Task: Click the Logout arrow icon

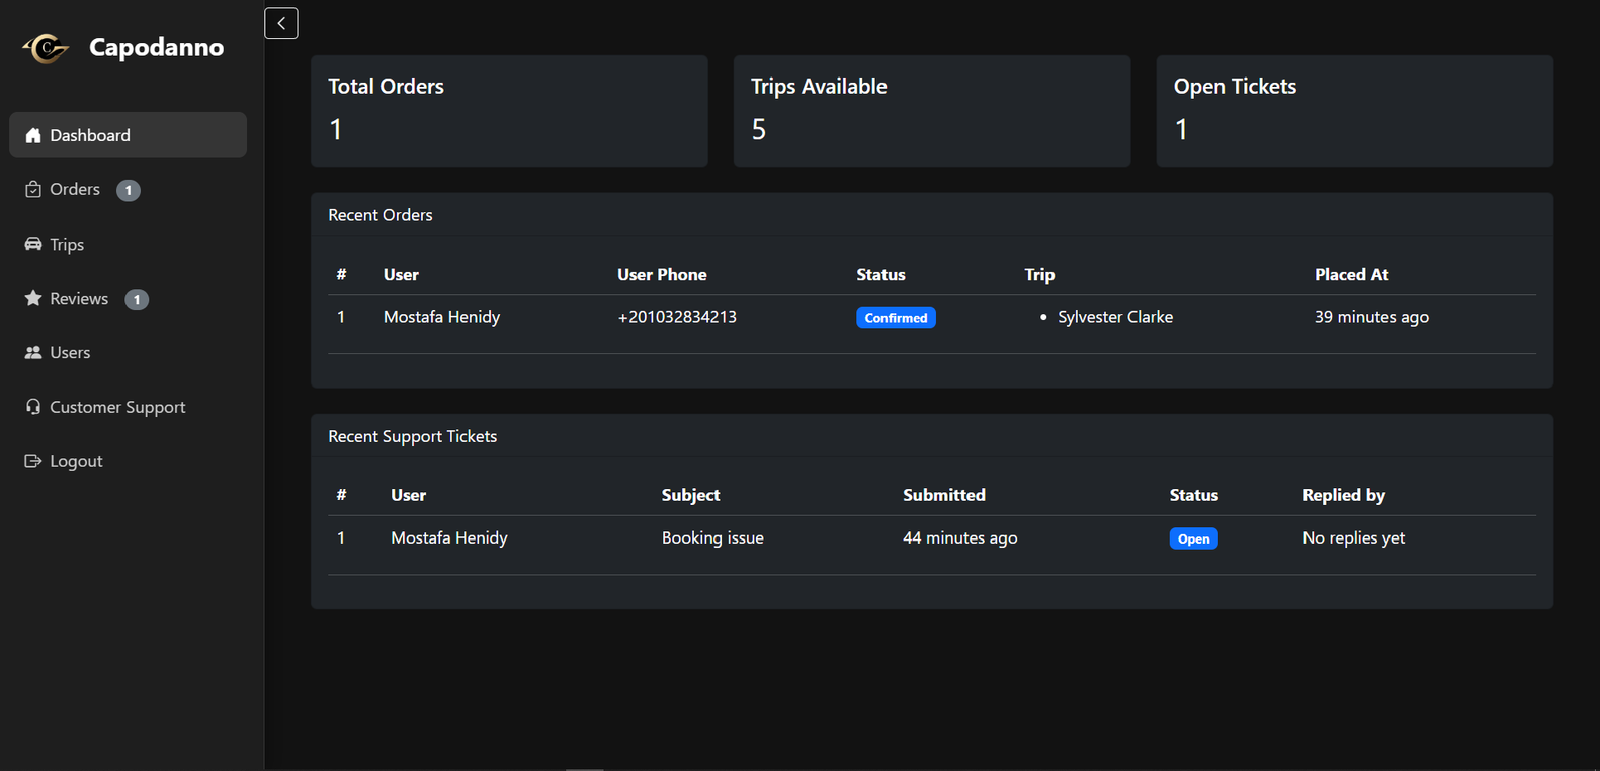Action: [x=33, y=461]
